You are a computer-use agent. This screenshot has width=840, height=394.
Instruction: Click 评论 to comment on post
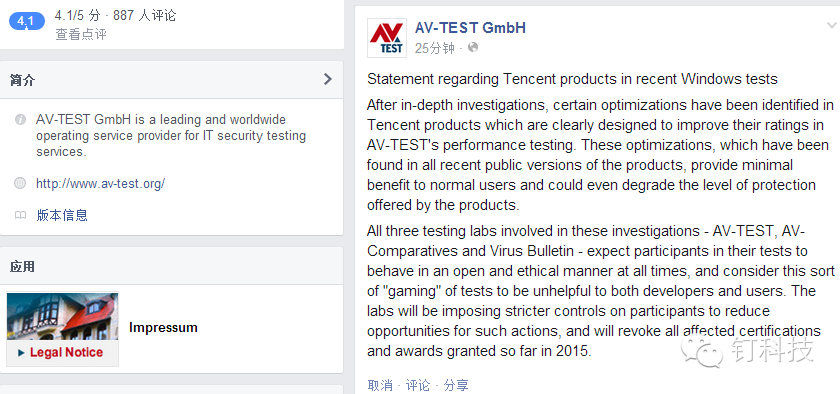click(418, 385)
